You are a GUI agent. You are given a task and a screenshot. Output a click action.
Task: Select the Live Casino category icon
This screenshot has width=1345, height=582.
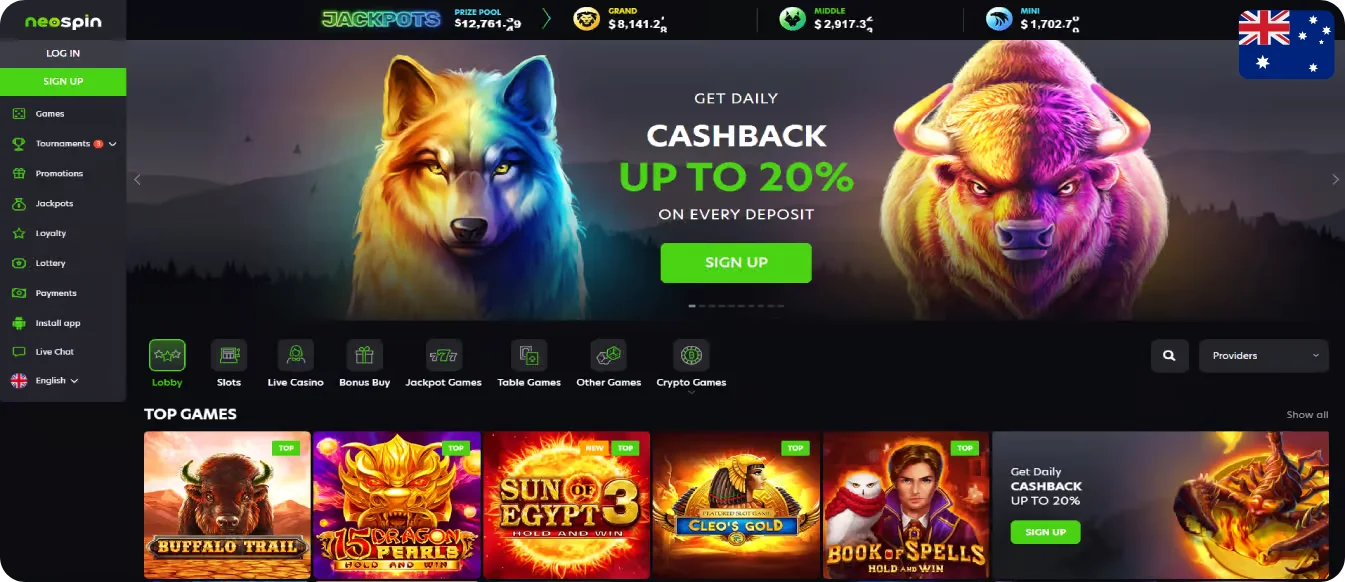click(296, 355)
